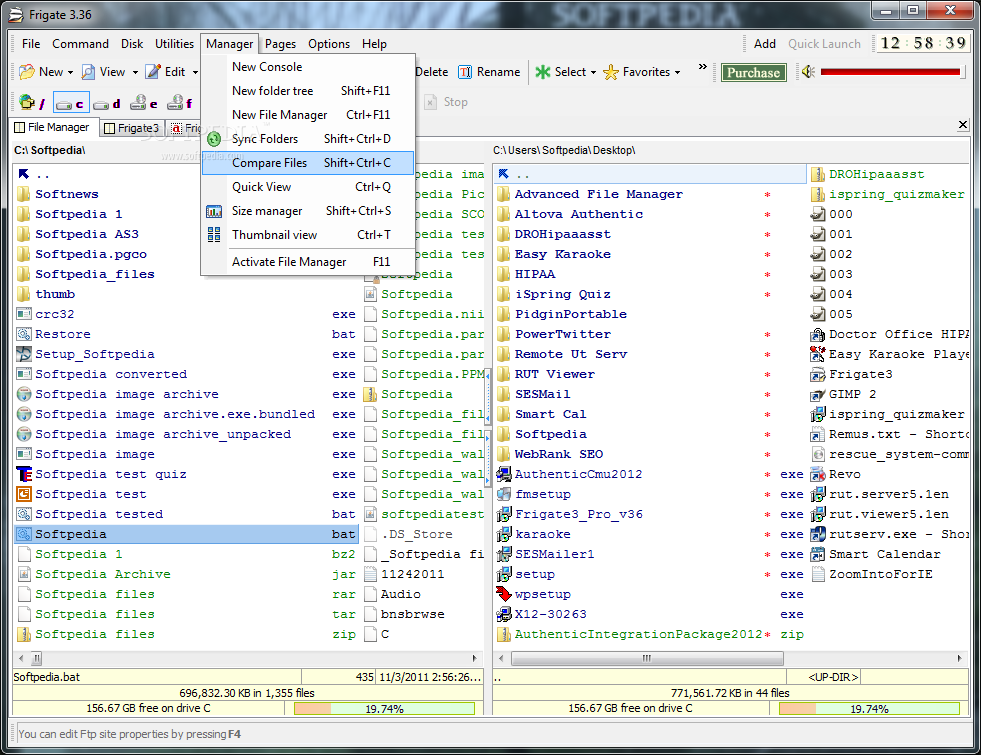Click the Revo shortcut icon
The image size is (981, 755).
[x=817, y=474]
